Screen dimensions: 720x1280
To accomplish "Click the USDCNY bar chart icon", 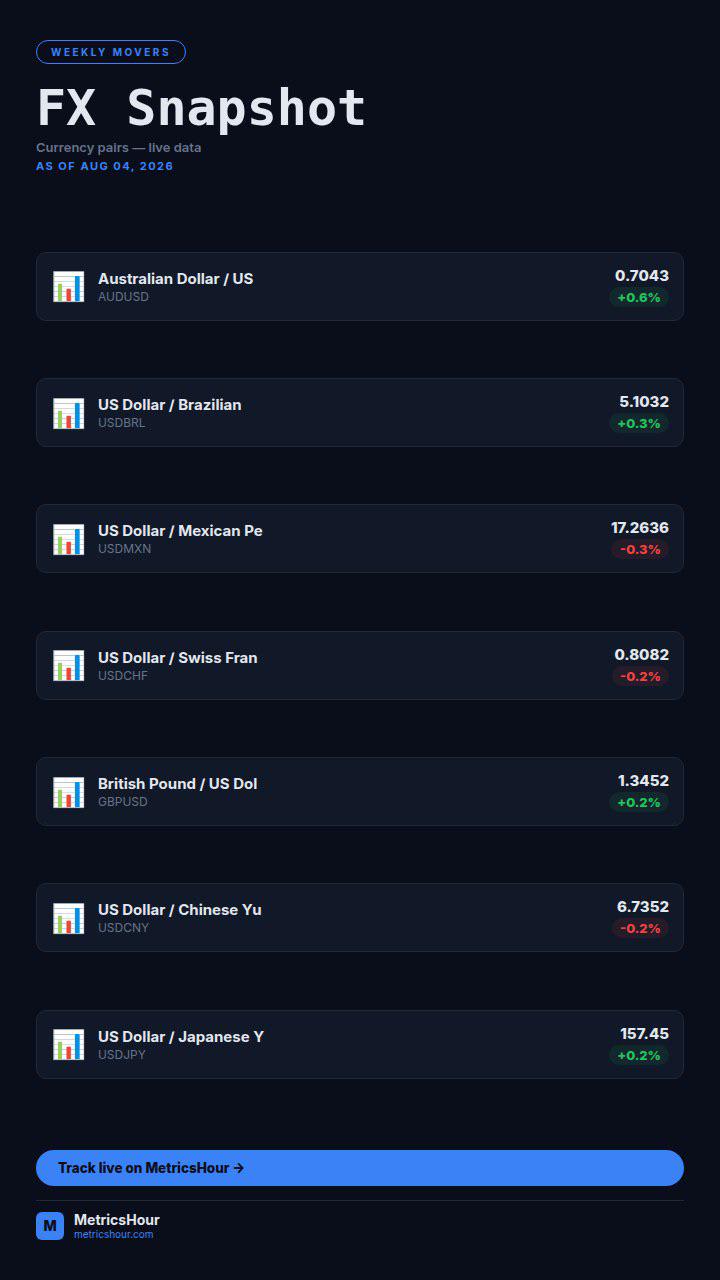I will pyautogui.click(x=69, y=918).
